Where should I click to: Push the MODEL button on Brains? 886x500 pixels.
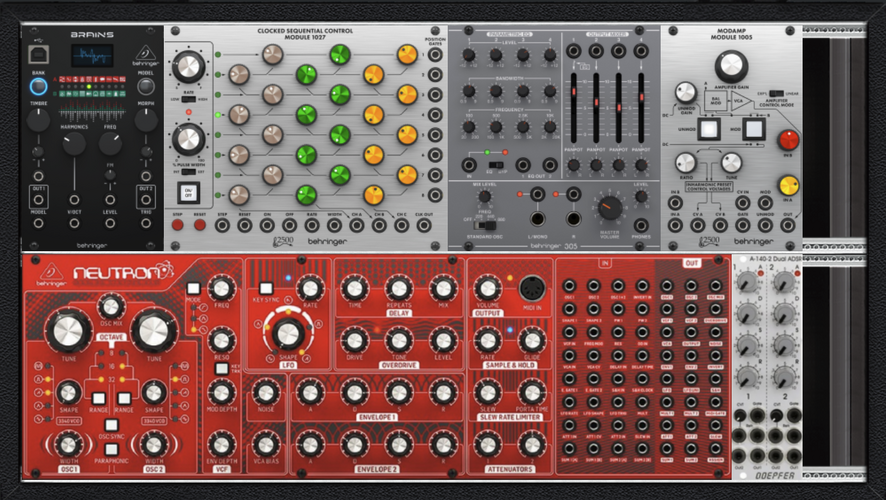click(146, 86)
